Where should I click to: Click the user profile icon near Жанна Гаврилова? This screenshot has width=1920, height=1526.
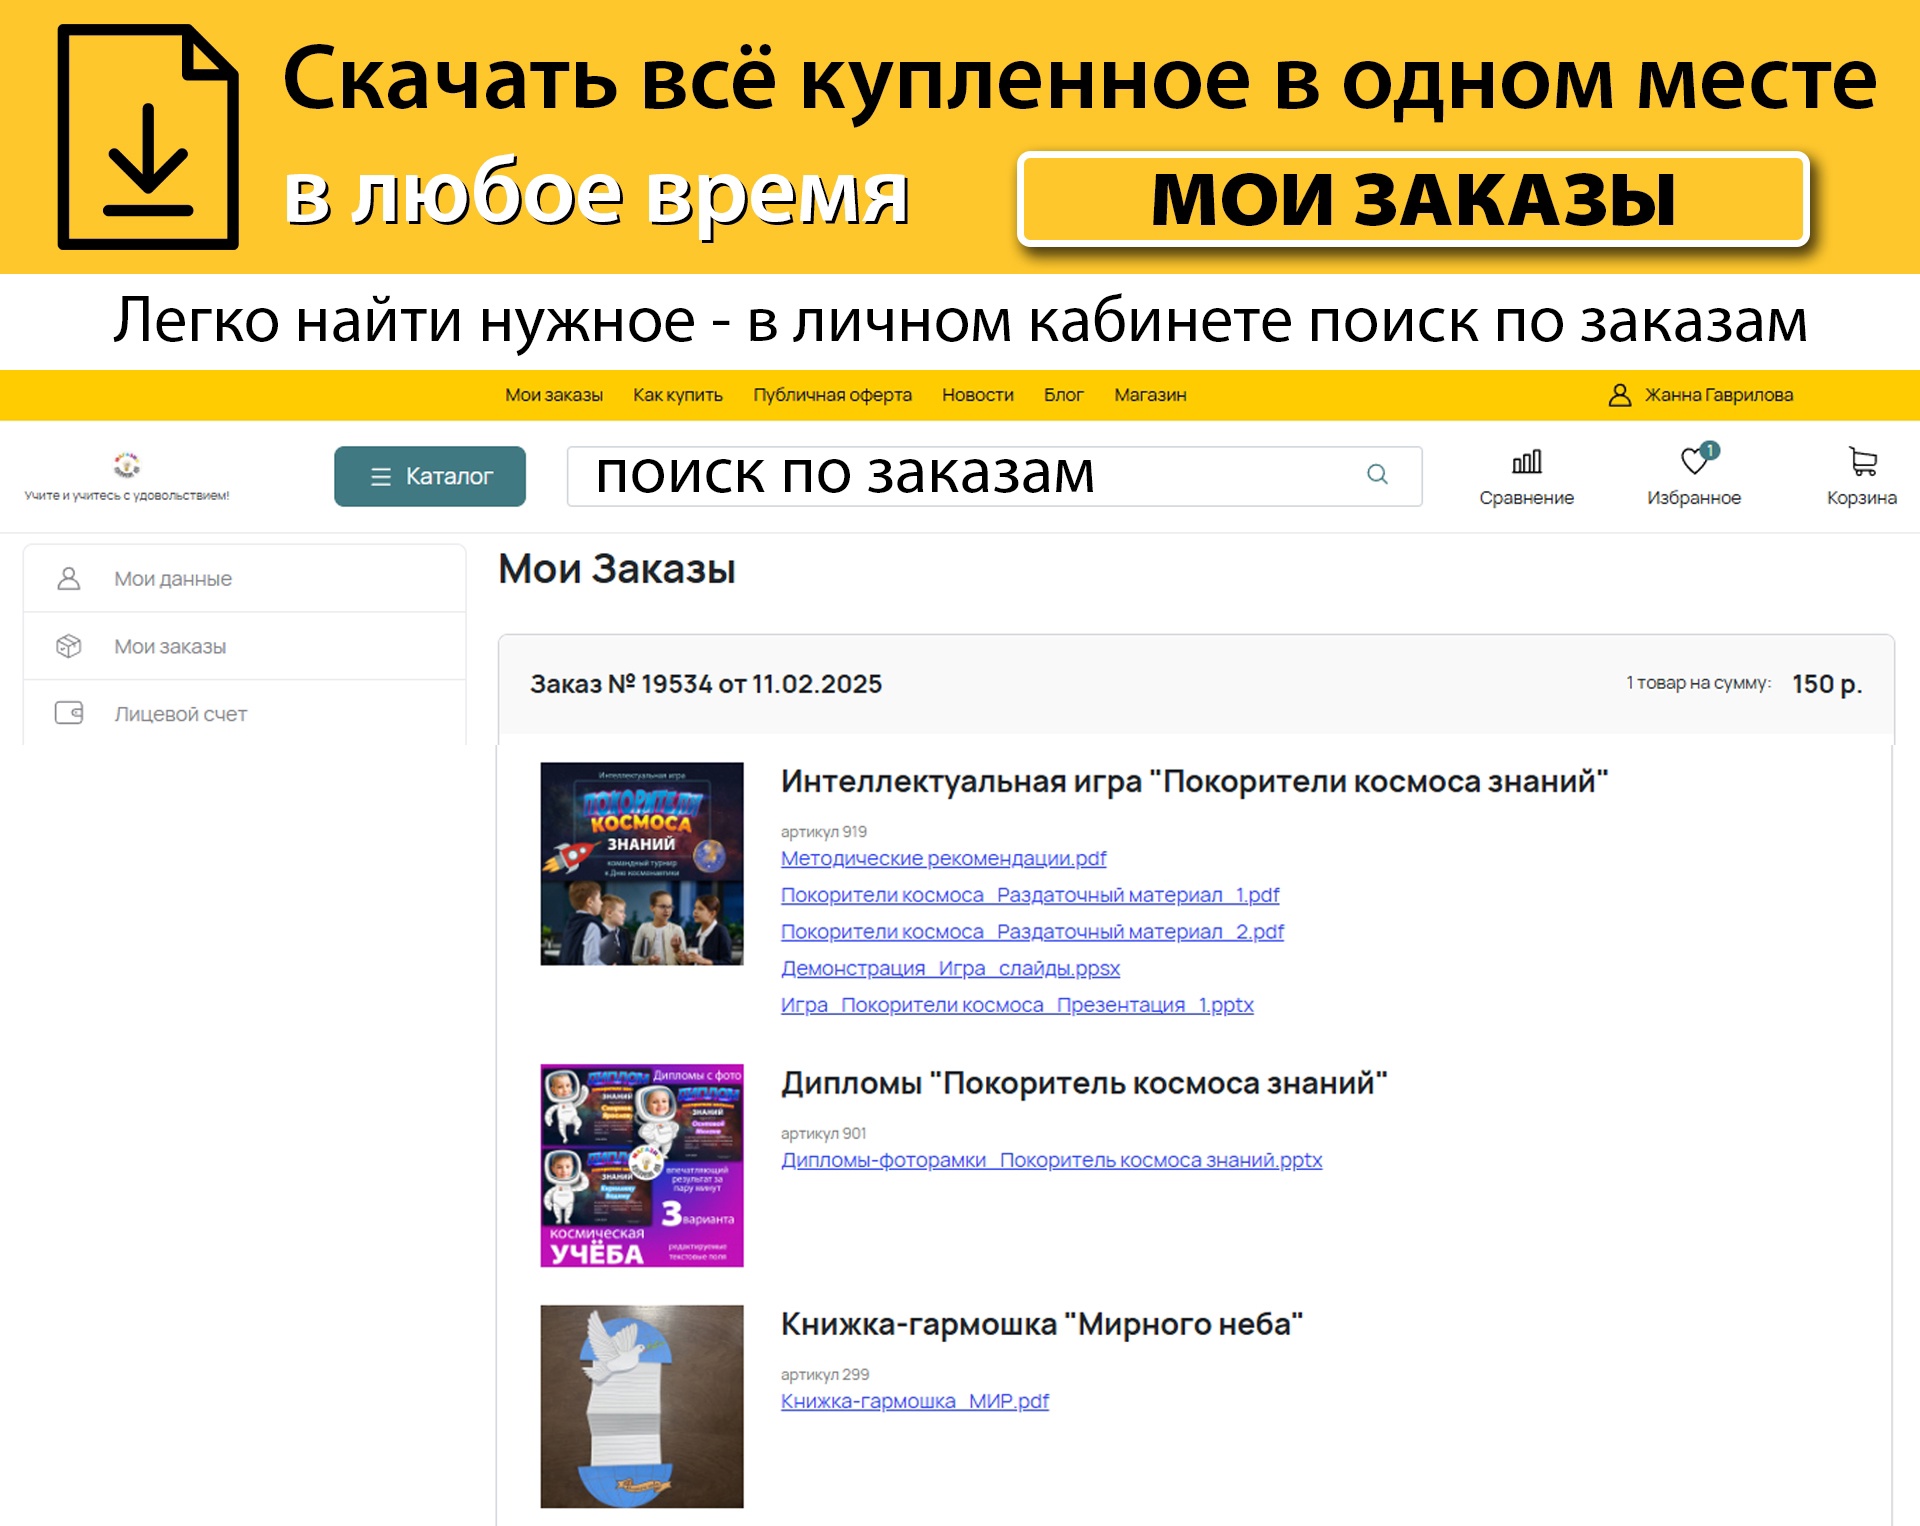pyautogui.click(x=1619, y=395)
